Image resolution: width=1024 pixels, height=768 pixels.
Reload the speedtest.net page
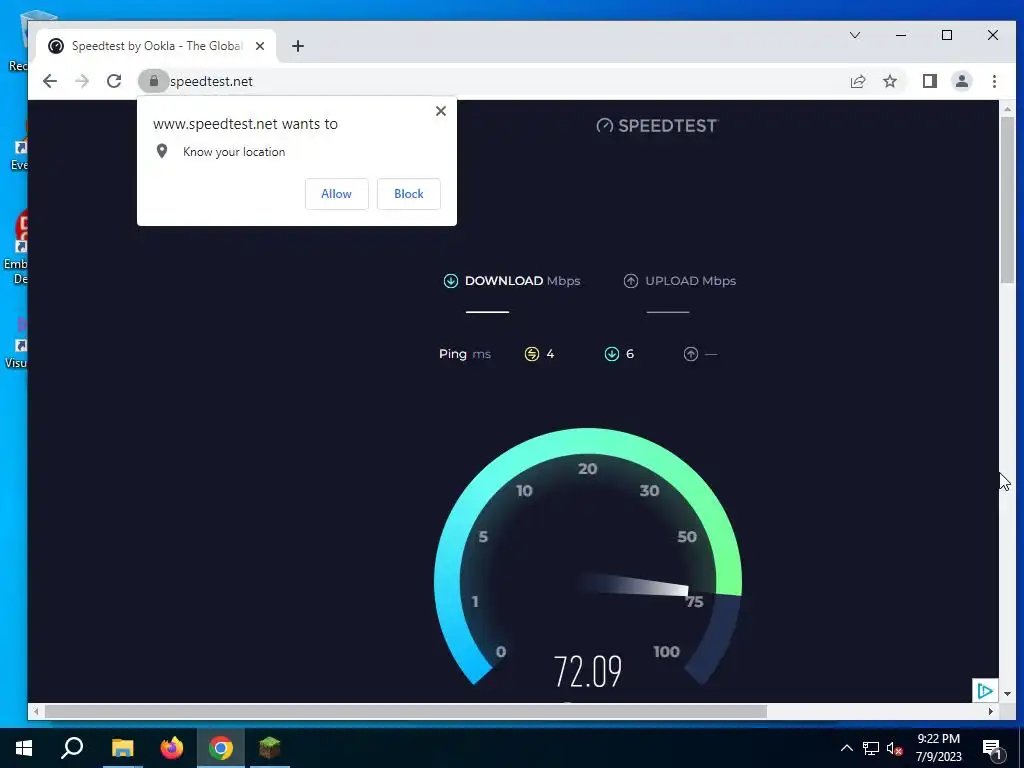(x=114, y=81)
